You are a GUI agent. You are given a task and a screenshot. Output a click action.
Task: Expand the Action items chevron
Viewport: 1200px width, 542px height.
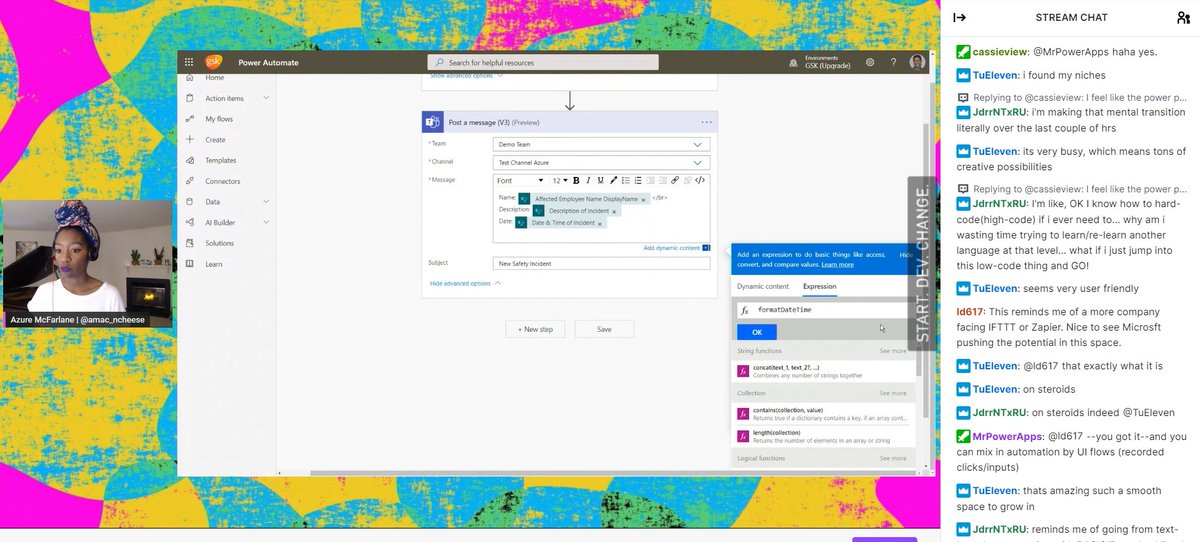266,98
